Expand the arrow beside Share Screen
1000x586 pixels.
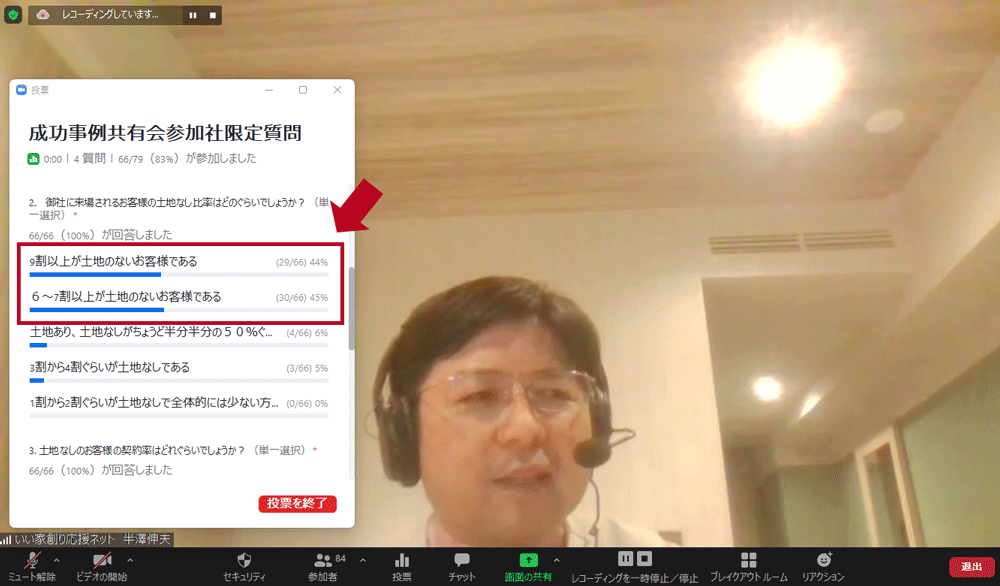(x=556, y=560)
